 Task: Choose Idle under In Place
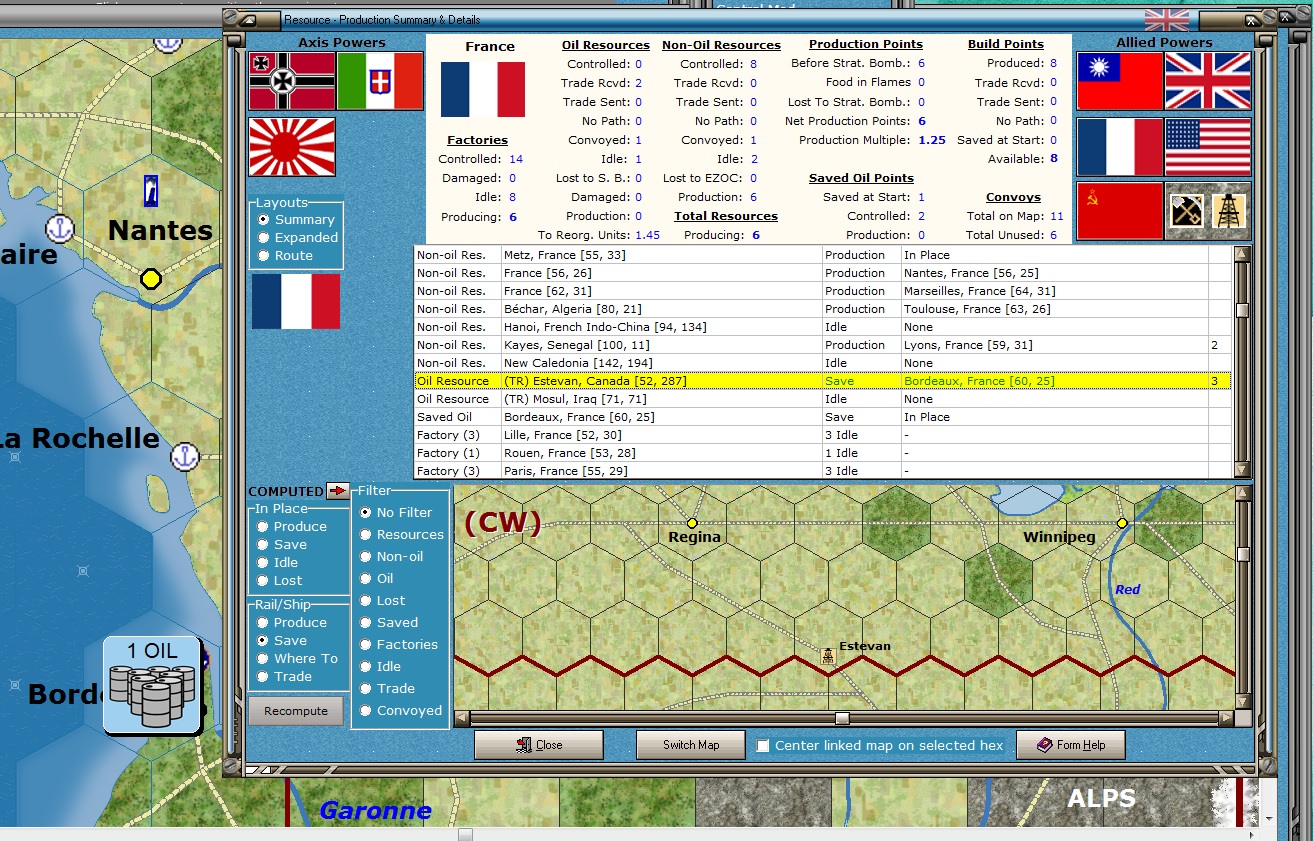[x=263, y=562]
